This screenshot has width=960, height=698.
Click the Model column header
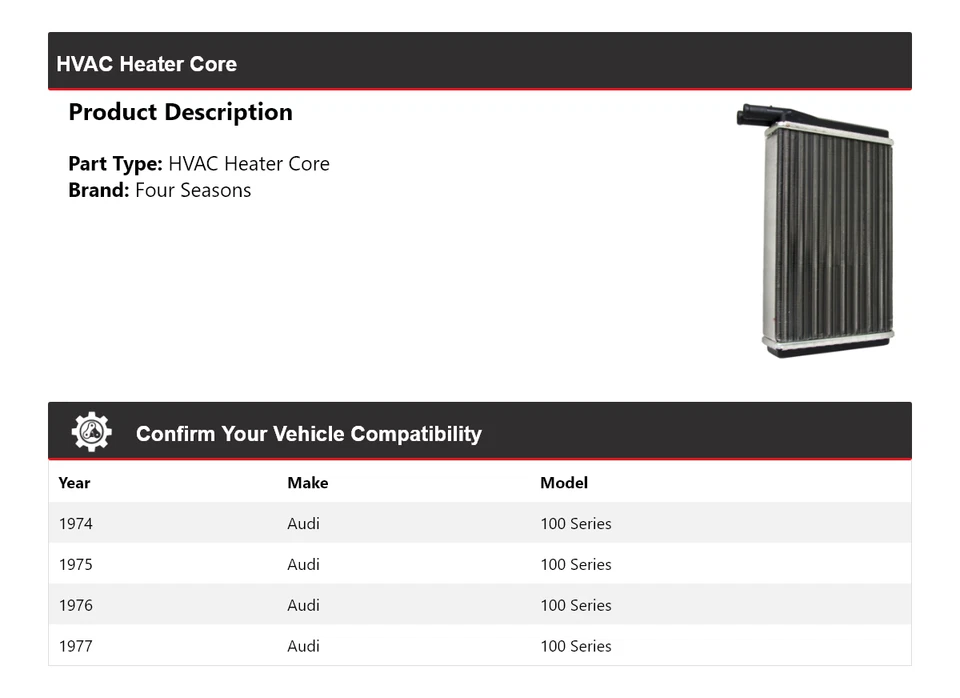(564, 483)
